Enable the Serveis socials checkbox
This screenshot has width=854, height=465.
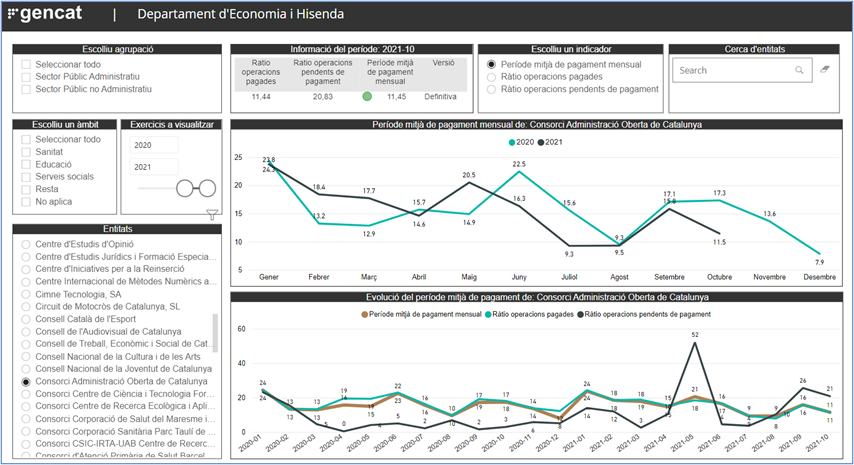26,177
